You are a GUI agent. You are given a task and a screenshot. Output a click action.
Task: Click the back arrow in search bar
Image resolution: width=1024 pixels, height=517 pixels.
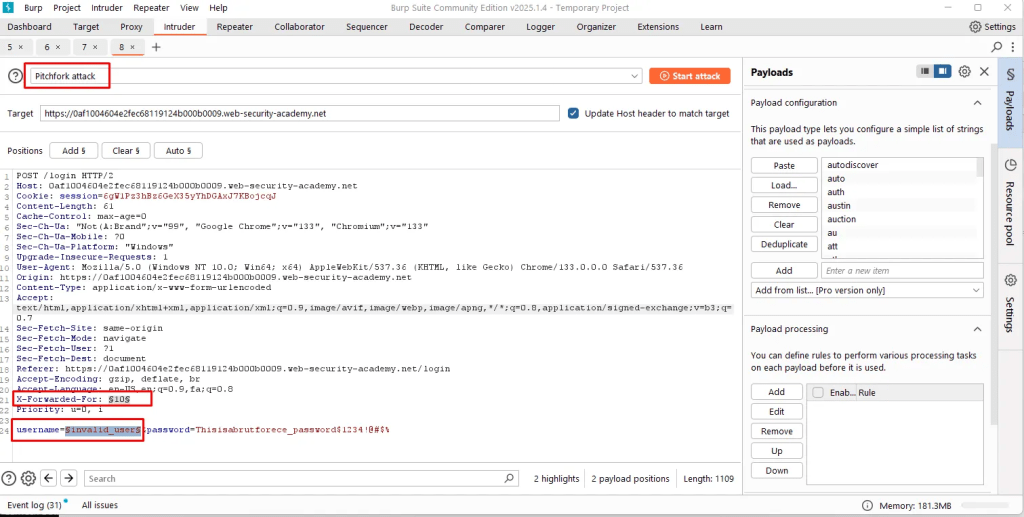[50, 478]
